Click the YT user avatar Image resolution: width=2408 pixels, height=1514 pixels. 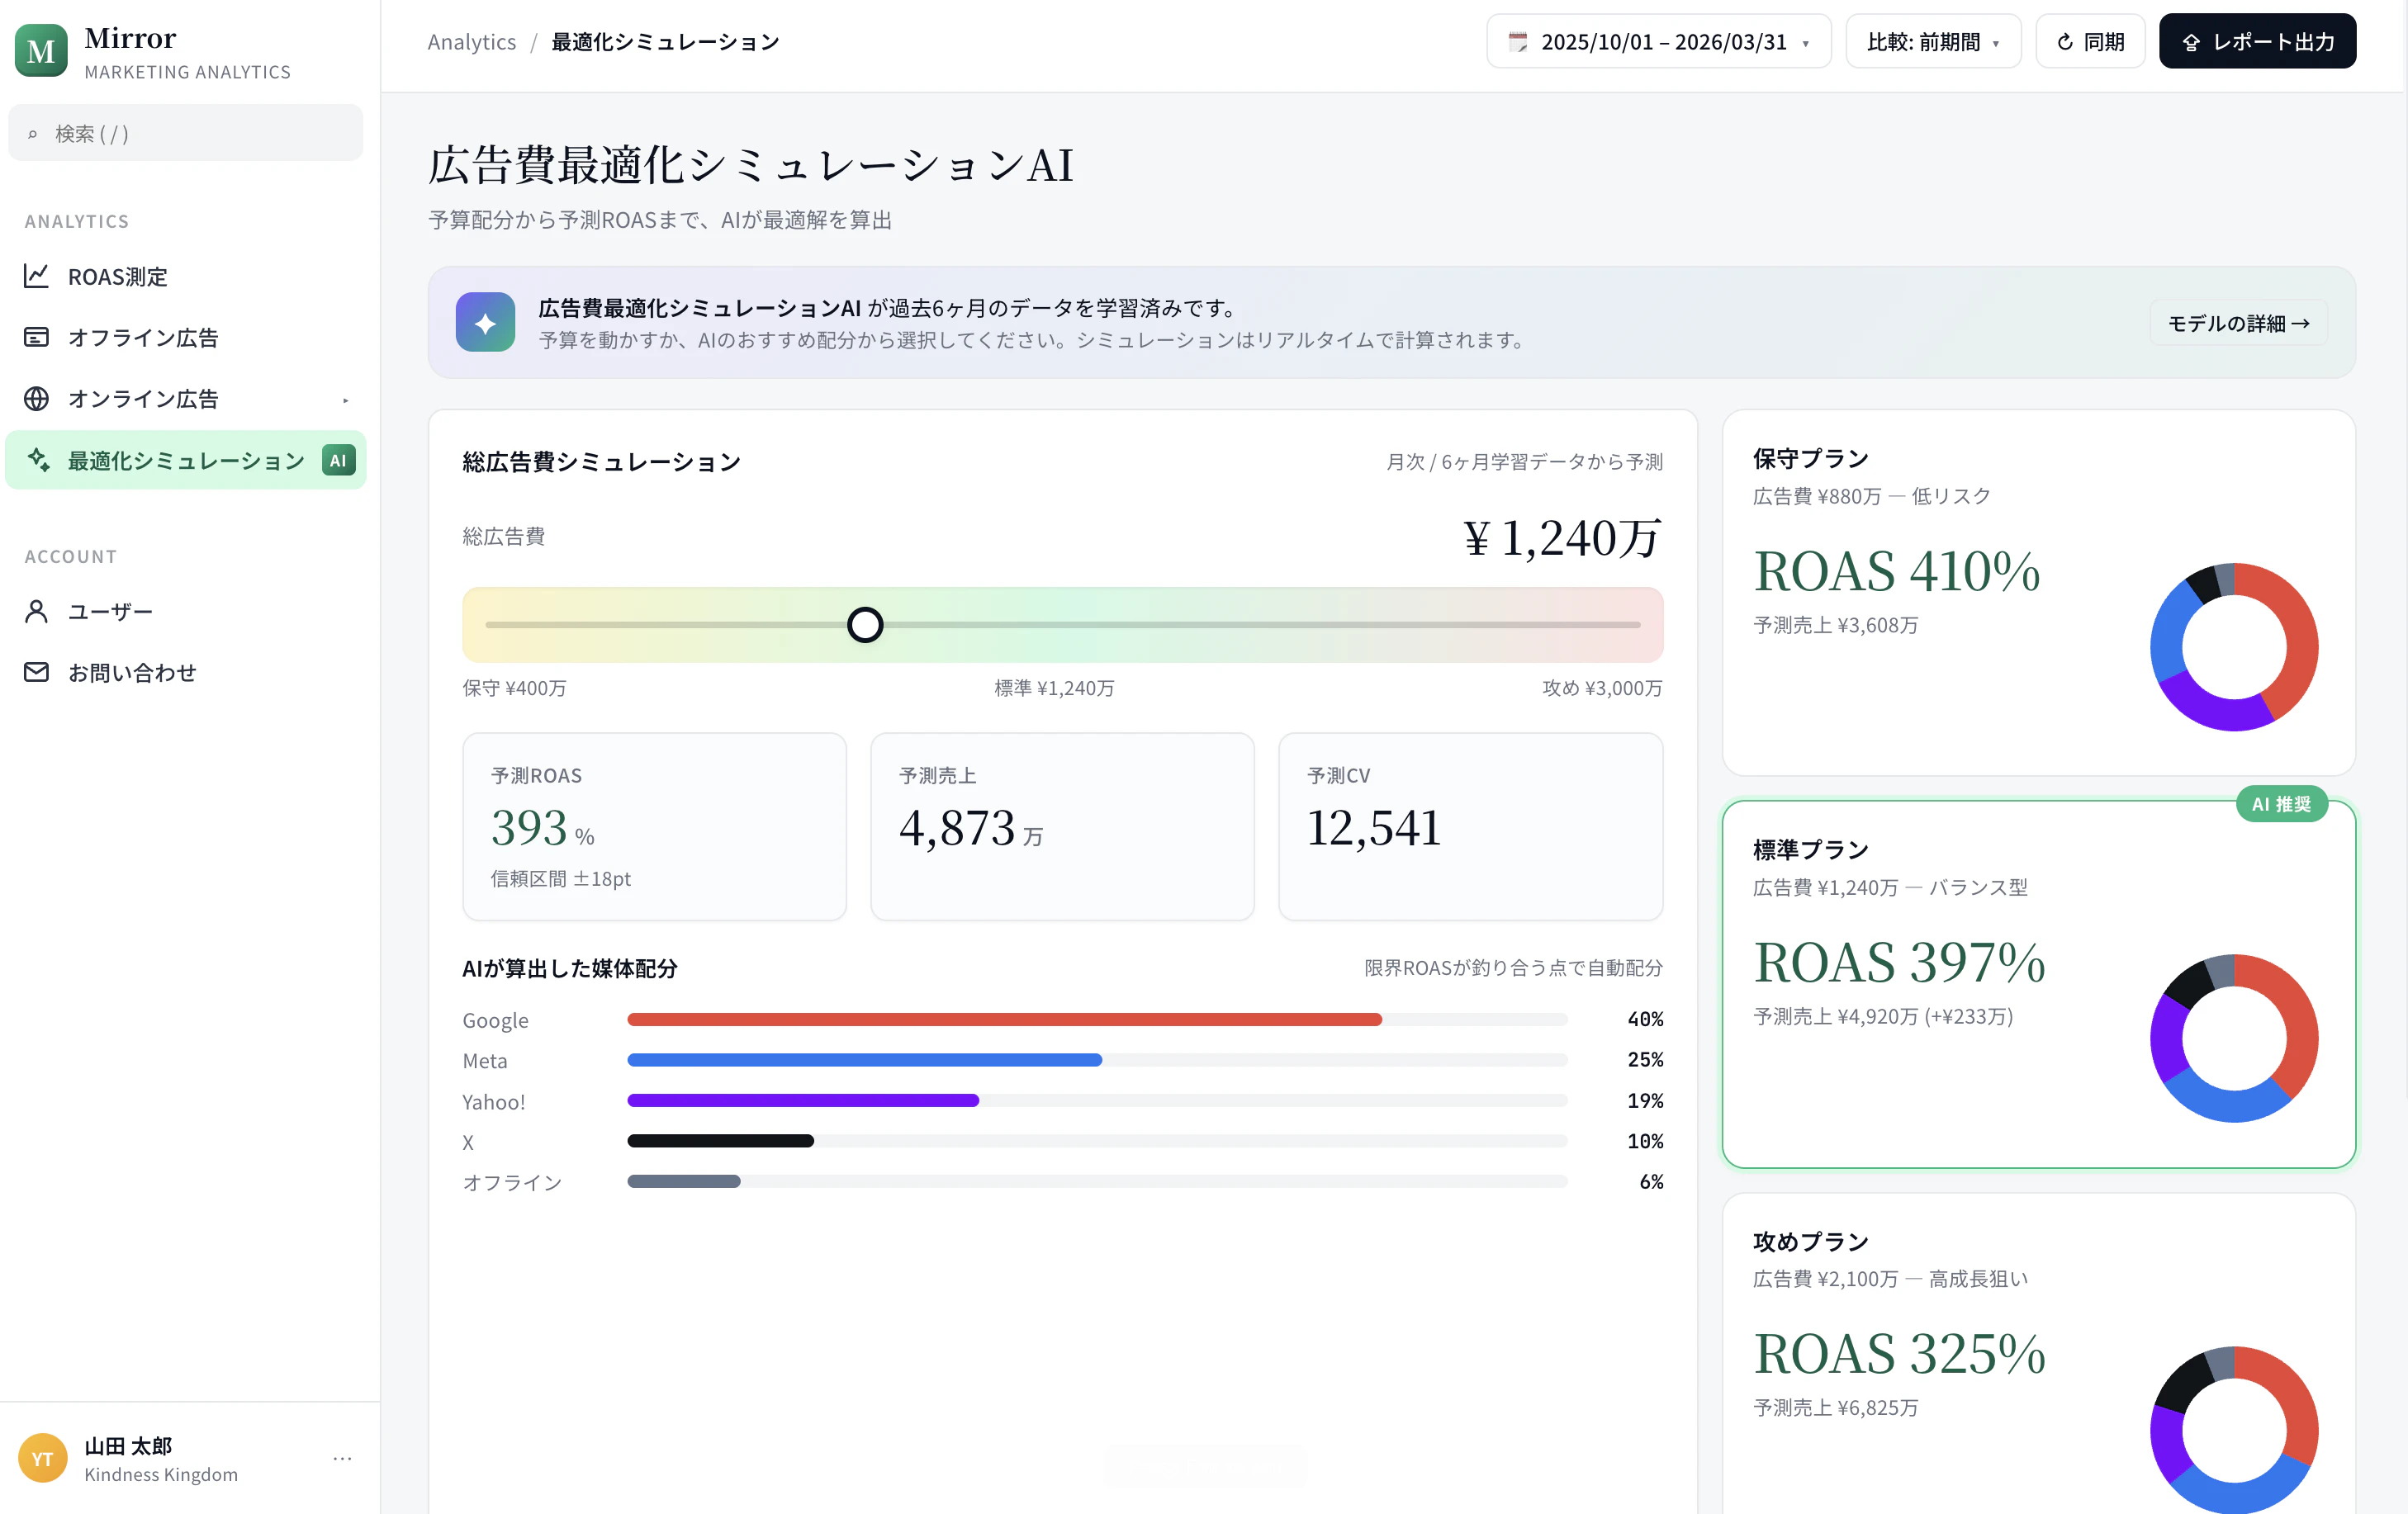click(x=42, y=1458)
